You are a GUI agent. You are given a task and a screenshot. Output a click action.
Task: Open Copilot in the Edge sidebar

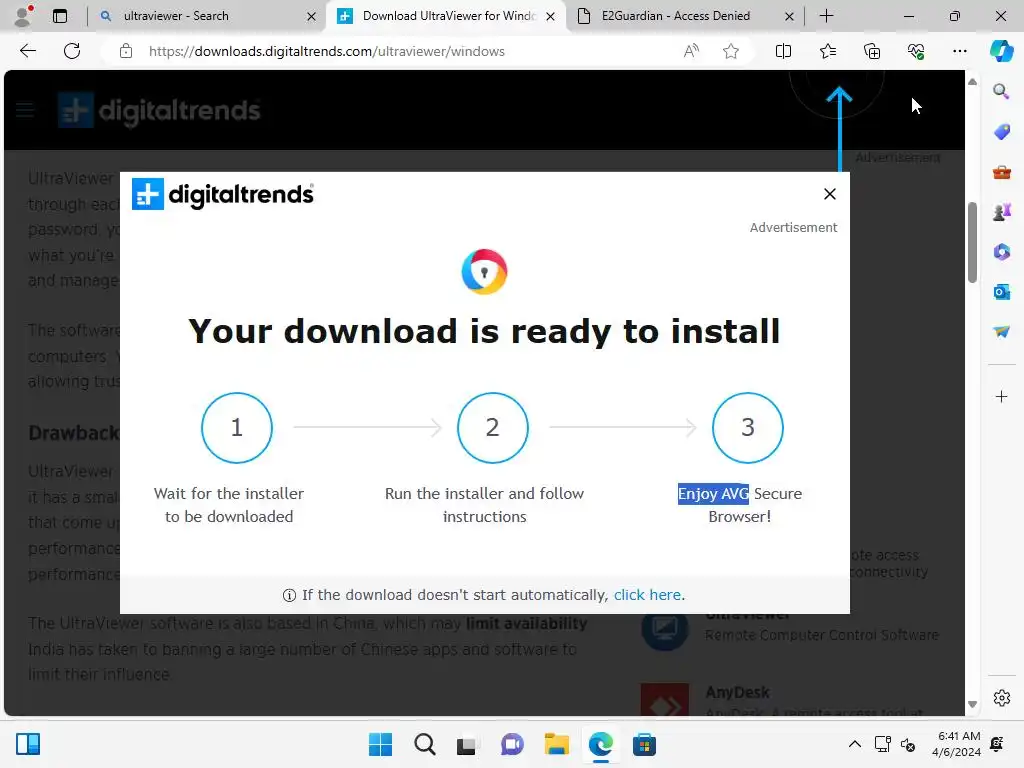pyautogui.click(x=1001, y=51)
